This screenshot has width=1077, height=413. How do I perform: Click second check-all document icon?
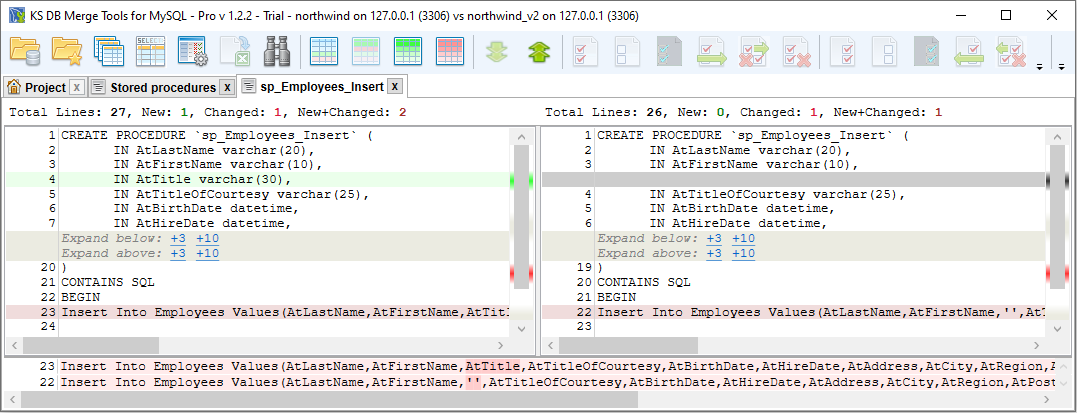[x=844, y=52]
